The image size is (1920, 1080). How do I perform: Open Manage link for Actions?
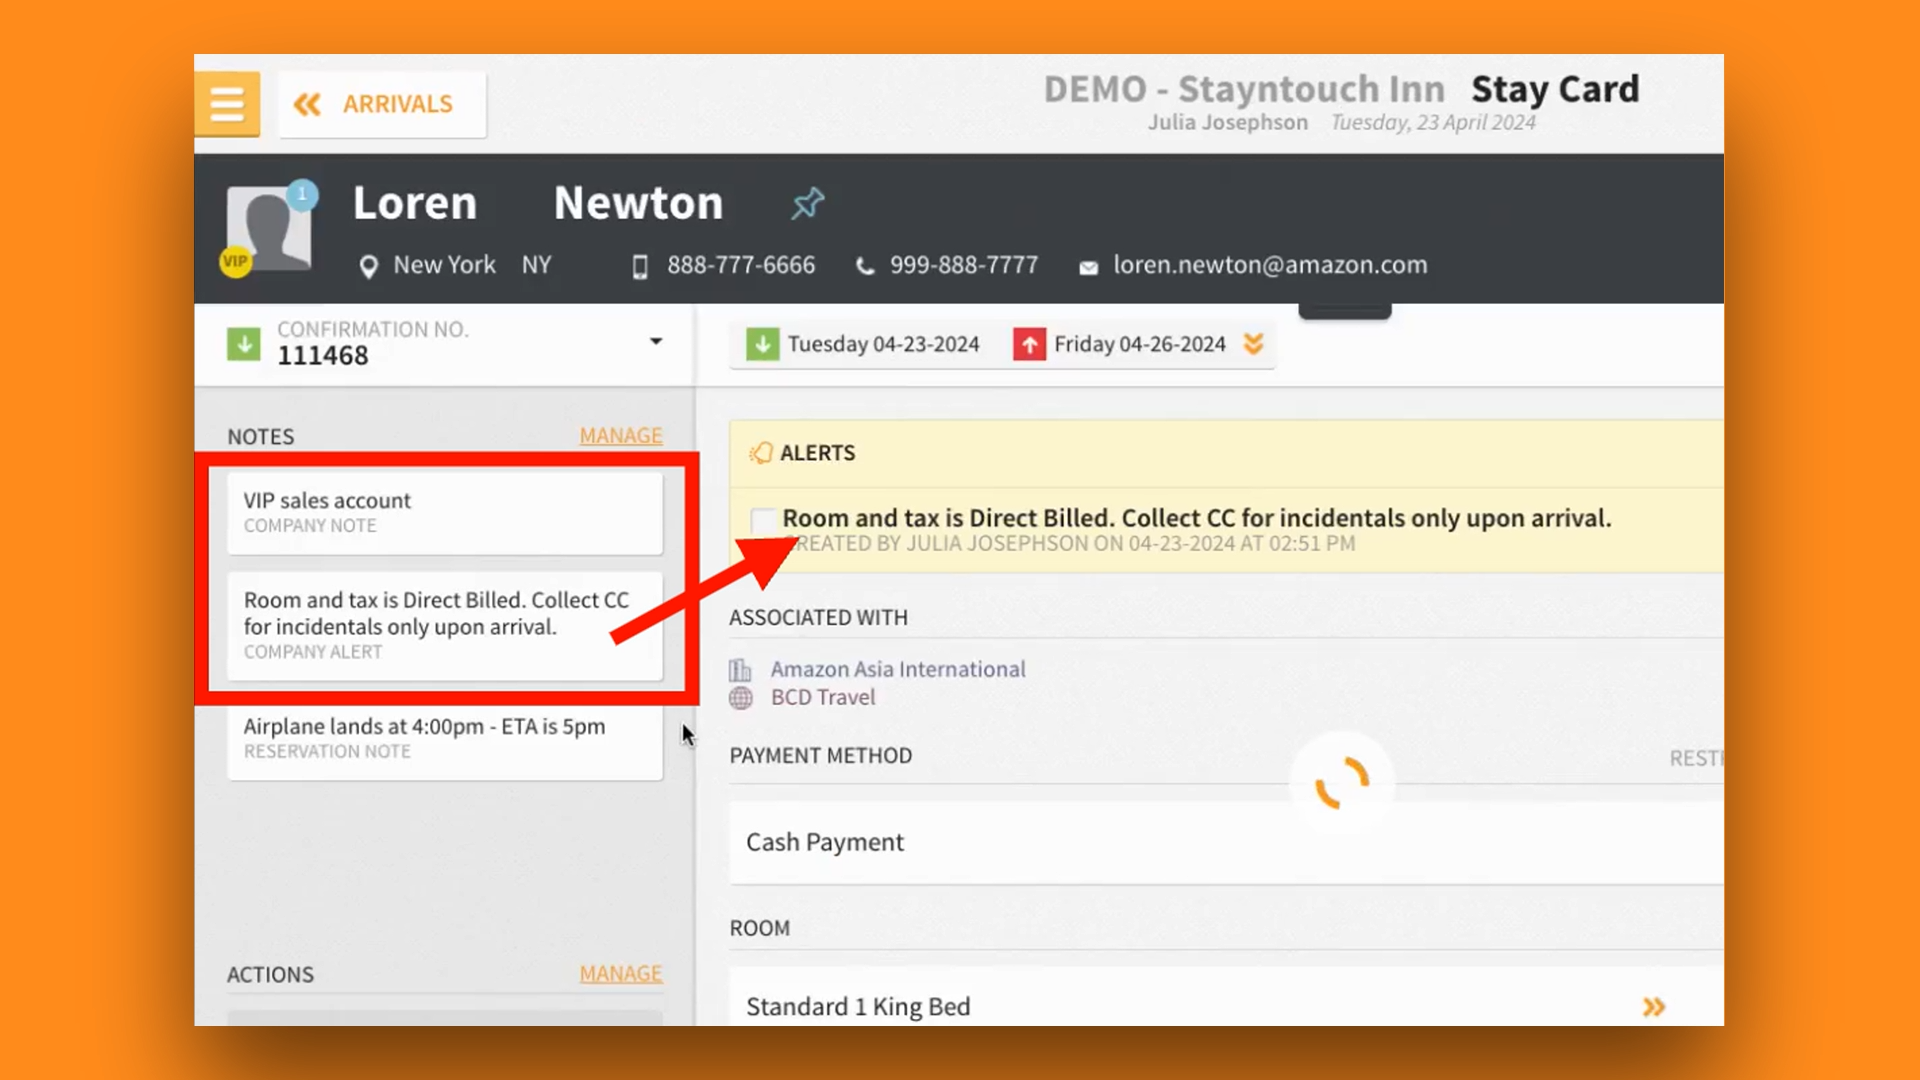(x=620, y=974)
